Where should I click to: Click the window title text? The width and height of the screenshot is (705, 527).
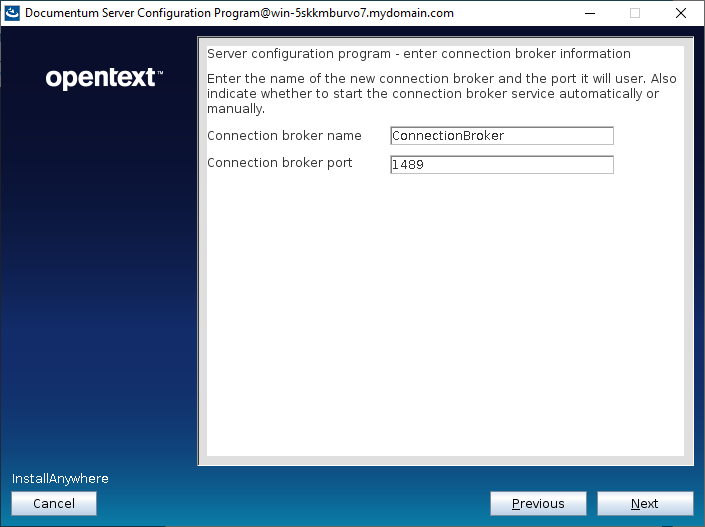coord(239,13)
